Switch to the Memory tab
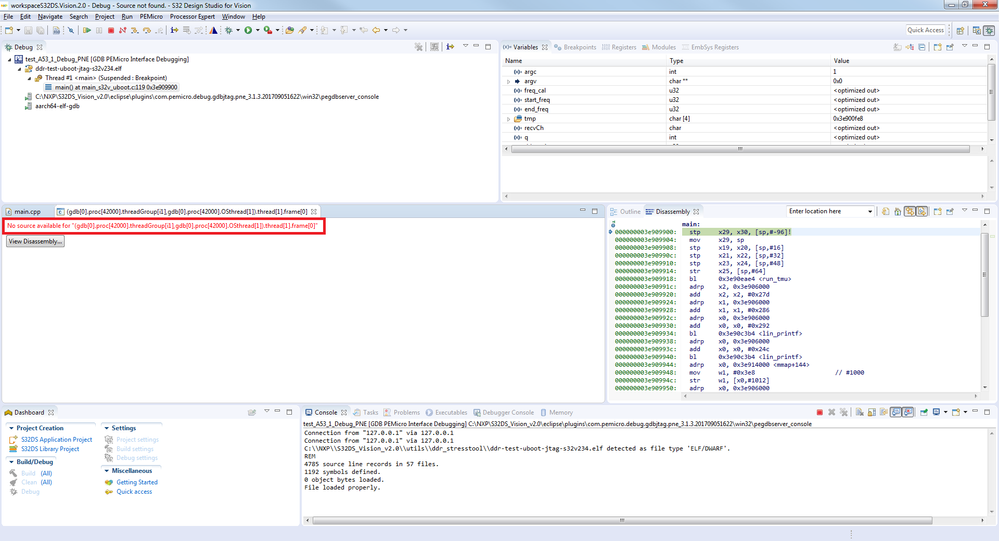The width and height of the screenshot is (999, 541). point(556,412)
